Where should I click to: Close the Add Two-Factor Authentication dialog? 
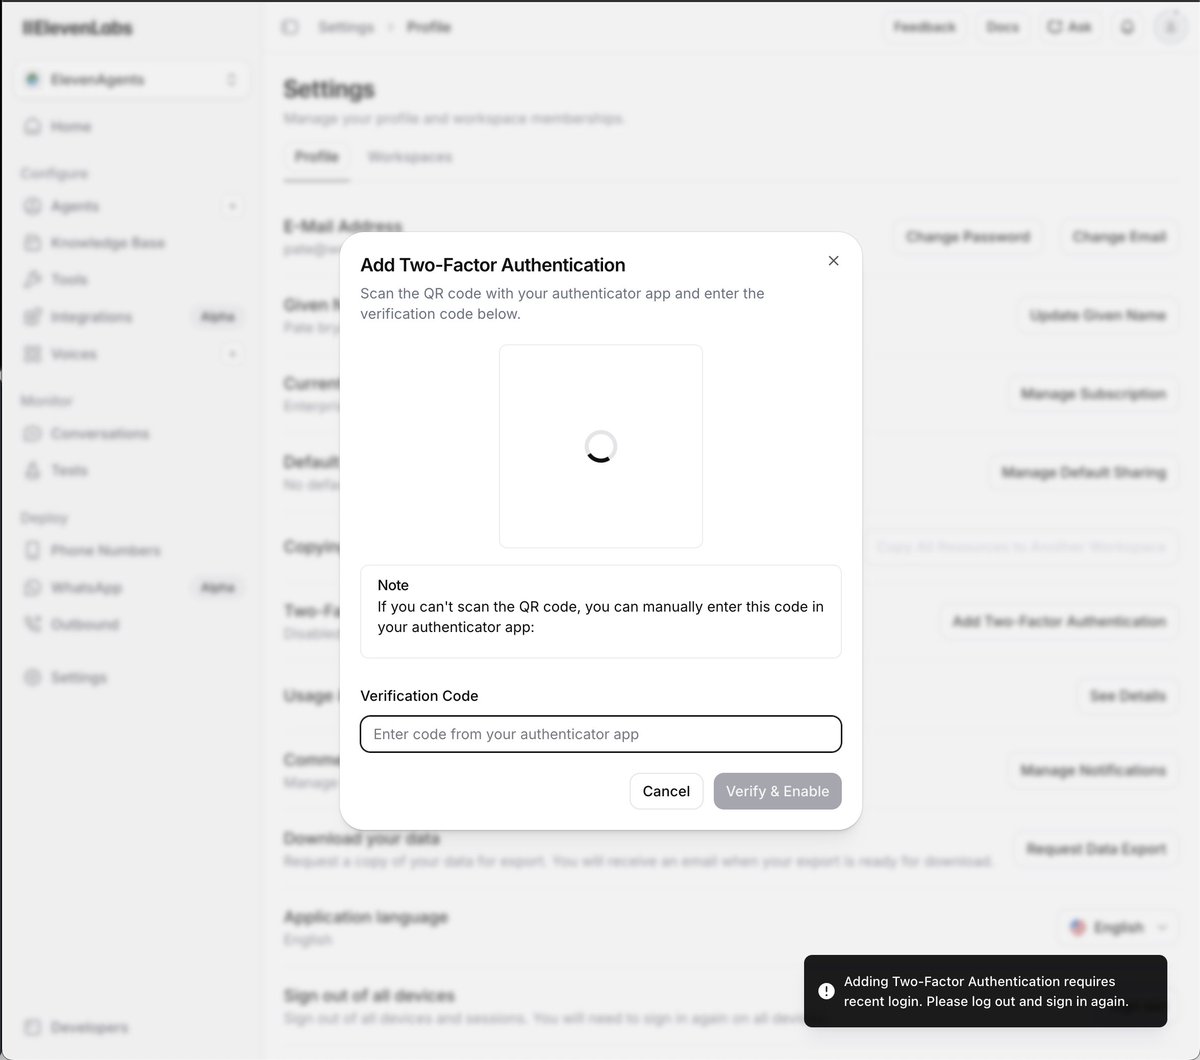(833, 261)
